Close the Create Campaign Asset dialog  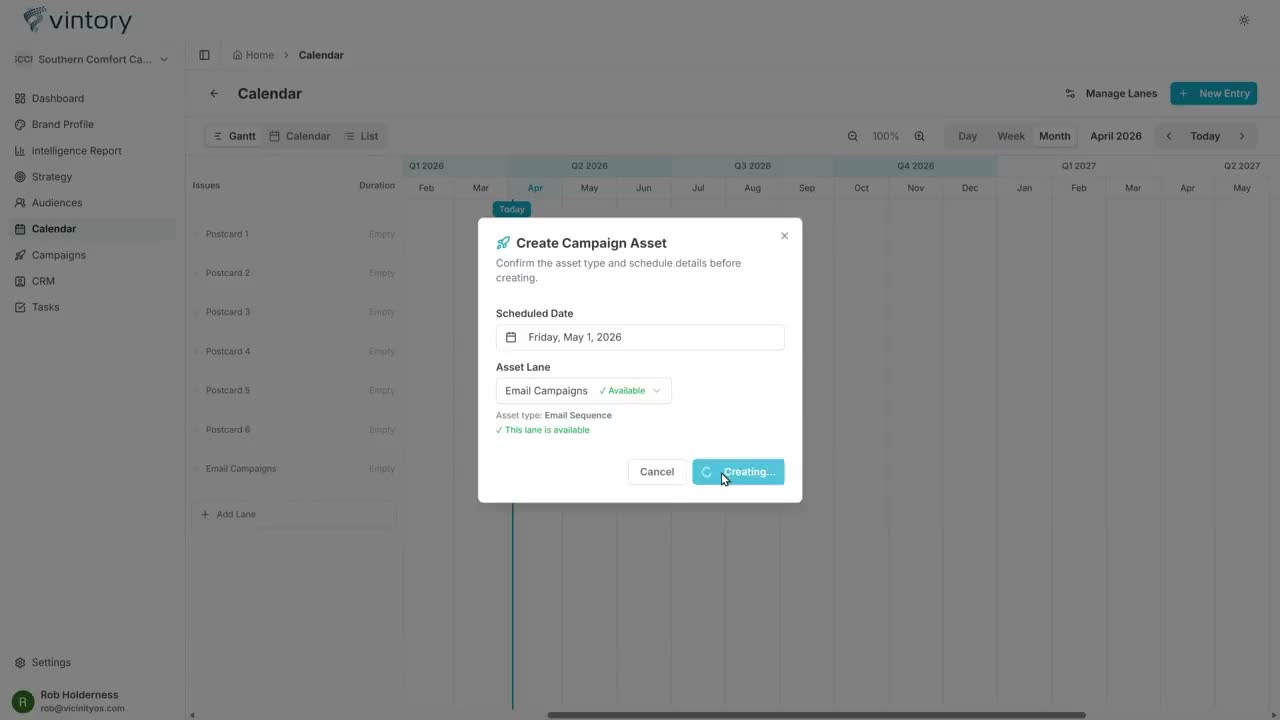(x=784, y=236)
